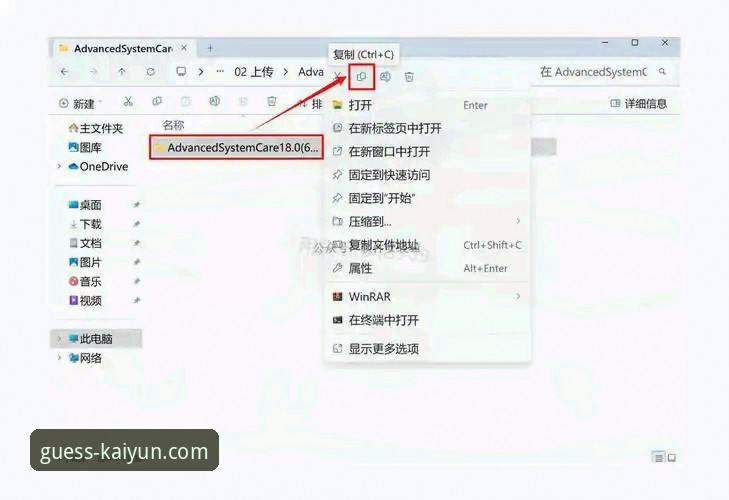
Task: Select 打开 in the context menu
Action: [427, 105]
